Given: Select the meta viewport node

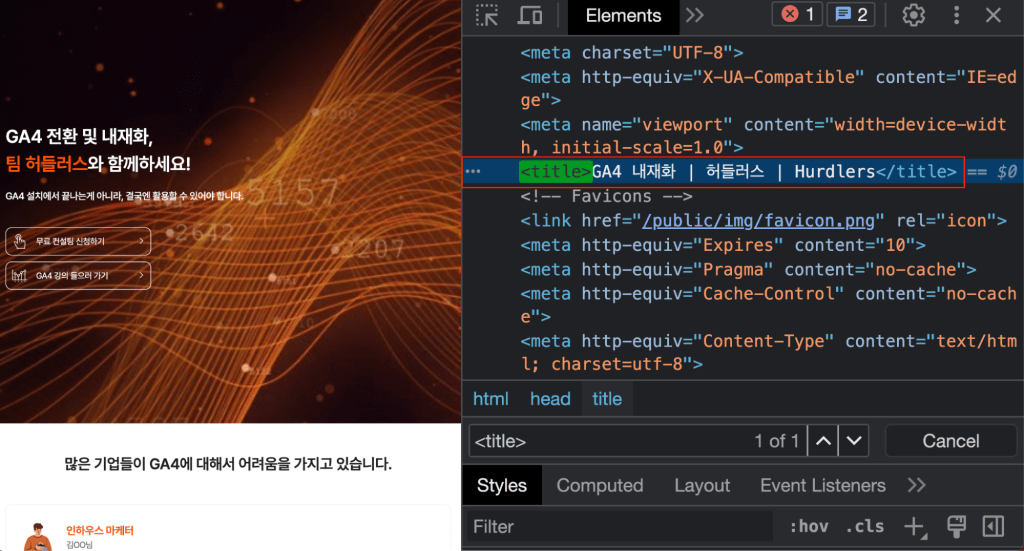Looking at the screenshot, I should (763, 136).
